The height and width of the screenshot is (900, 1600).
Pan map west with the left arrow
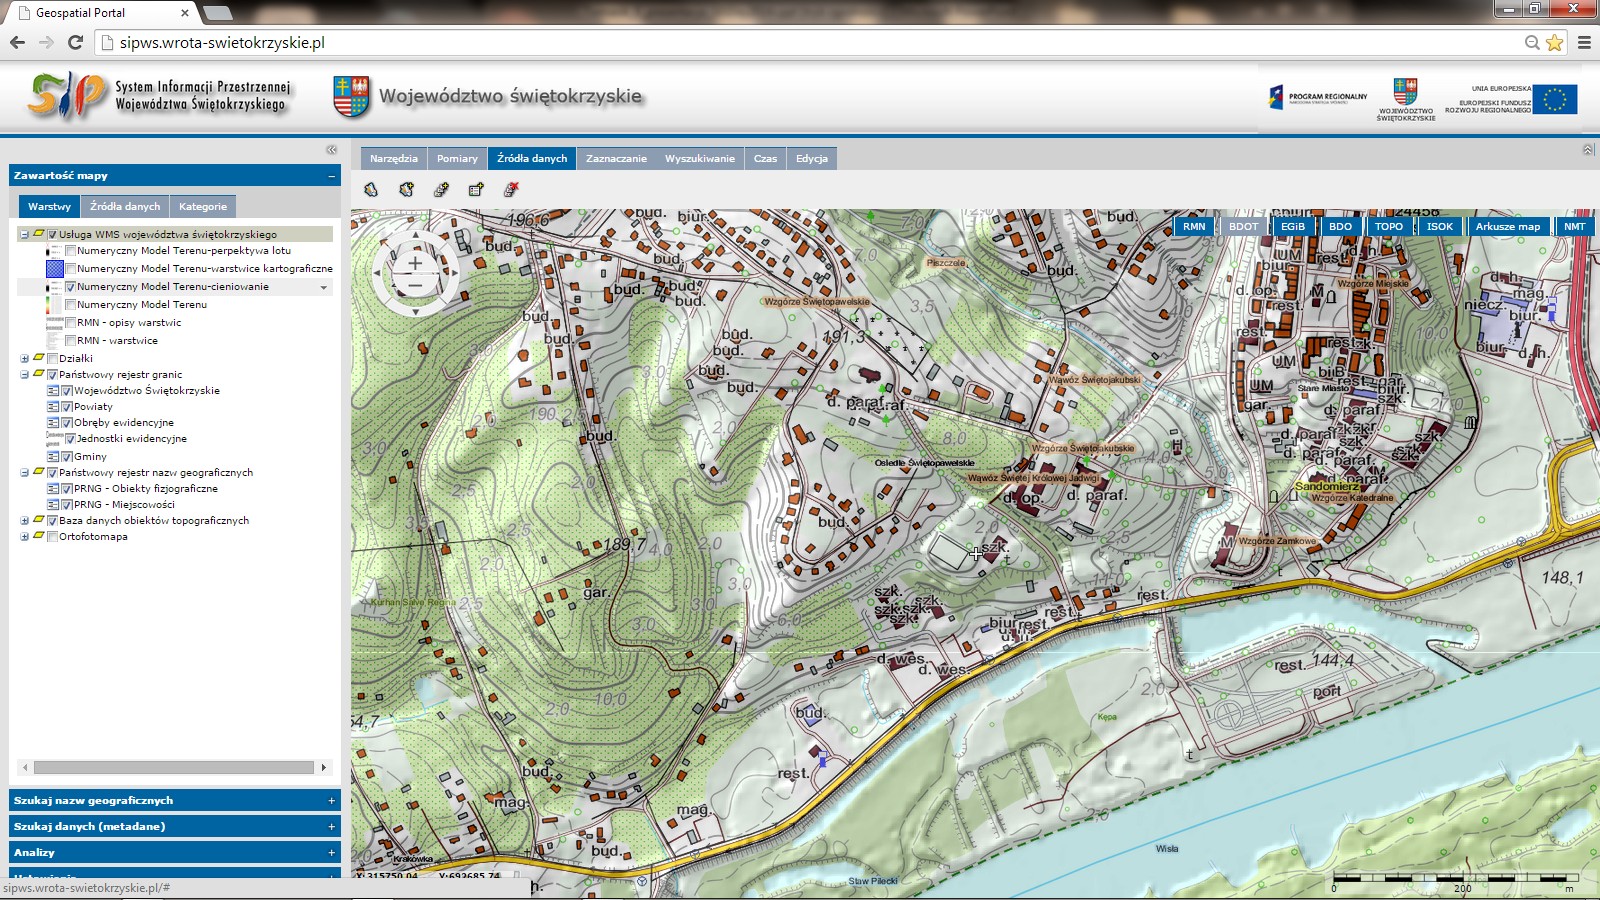[x=378, y=272]
